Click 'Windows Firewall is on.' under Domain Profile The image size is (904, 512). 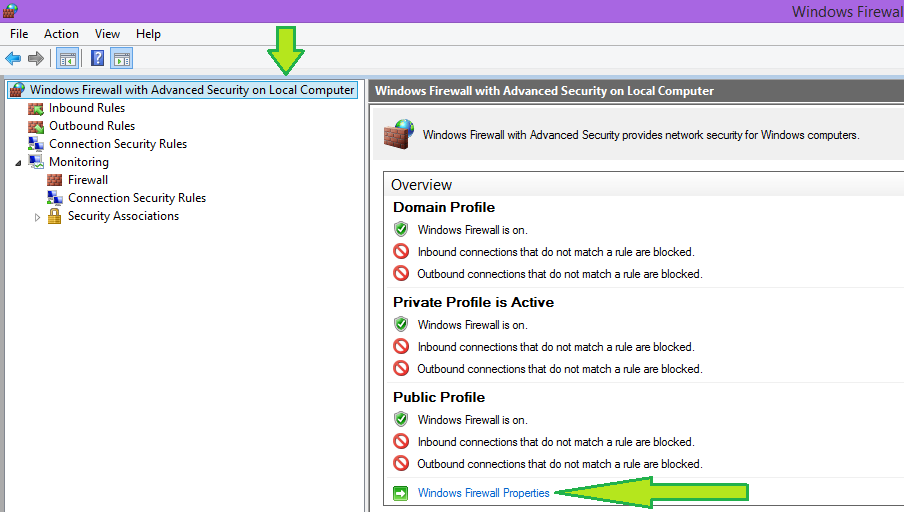click(x=473, y=229)
